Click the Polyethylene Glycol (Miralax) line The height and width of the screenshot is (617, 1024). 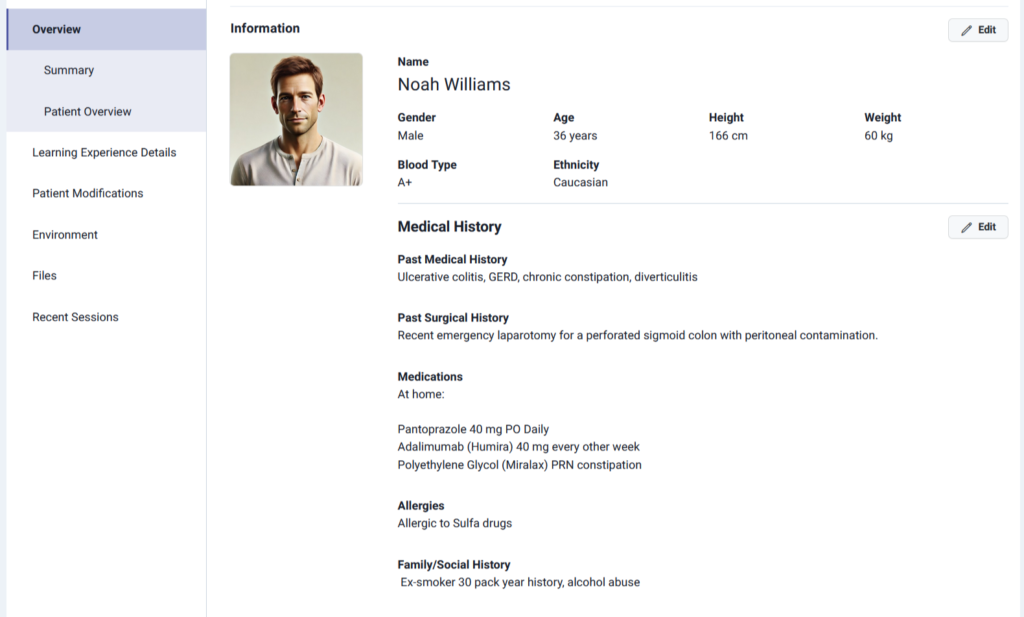pyautogui.click(x=519, y=465)
